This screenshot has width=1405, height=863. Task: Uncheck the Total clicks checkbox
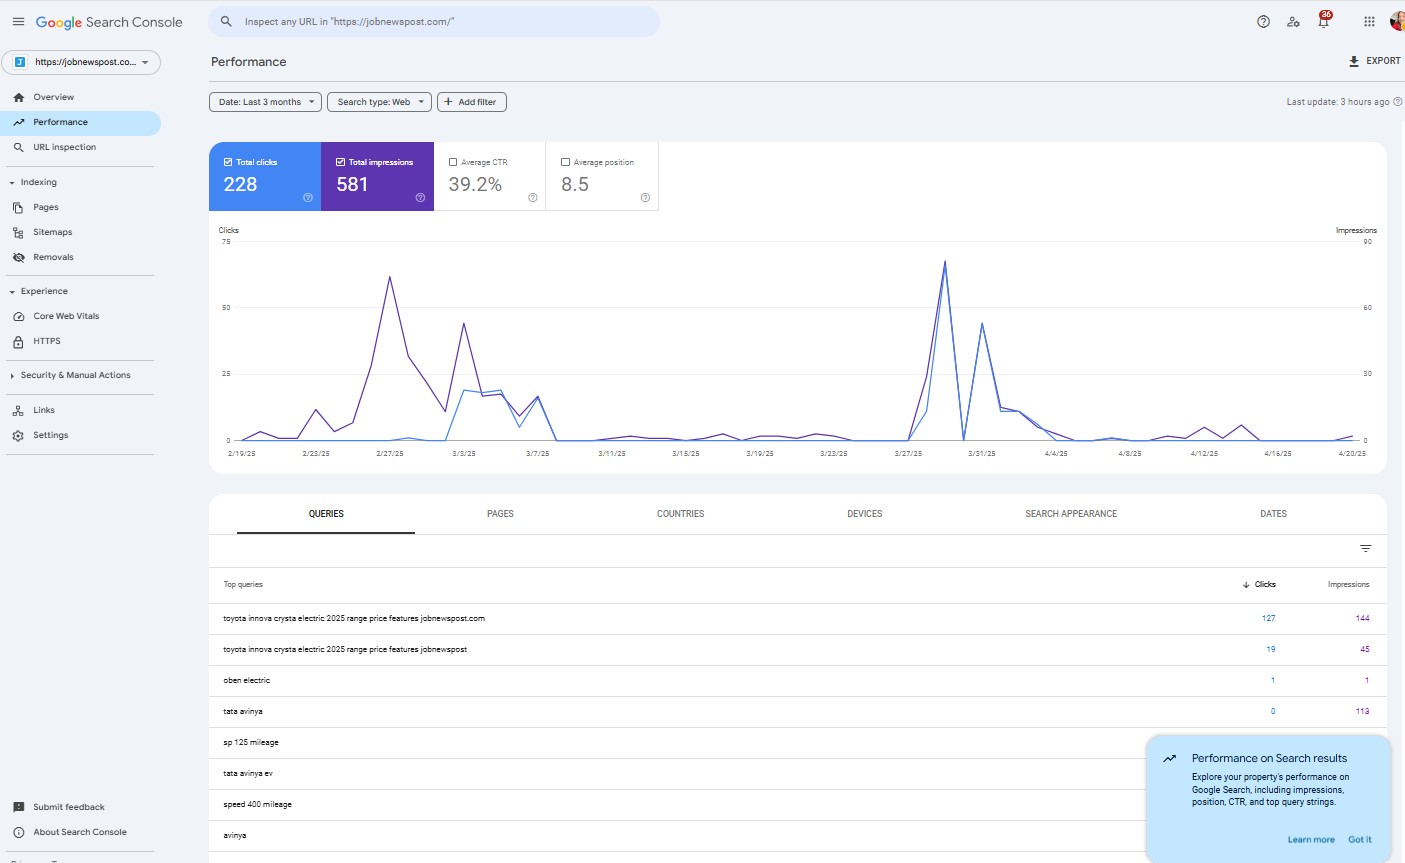tap(228, 162)
